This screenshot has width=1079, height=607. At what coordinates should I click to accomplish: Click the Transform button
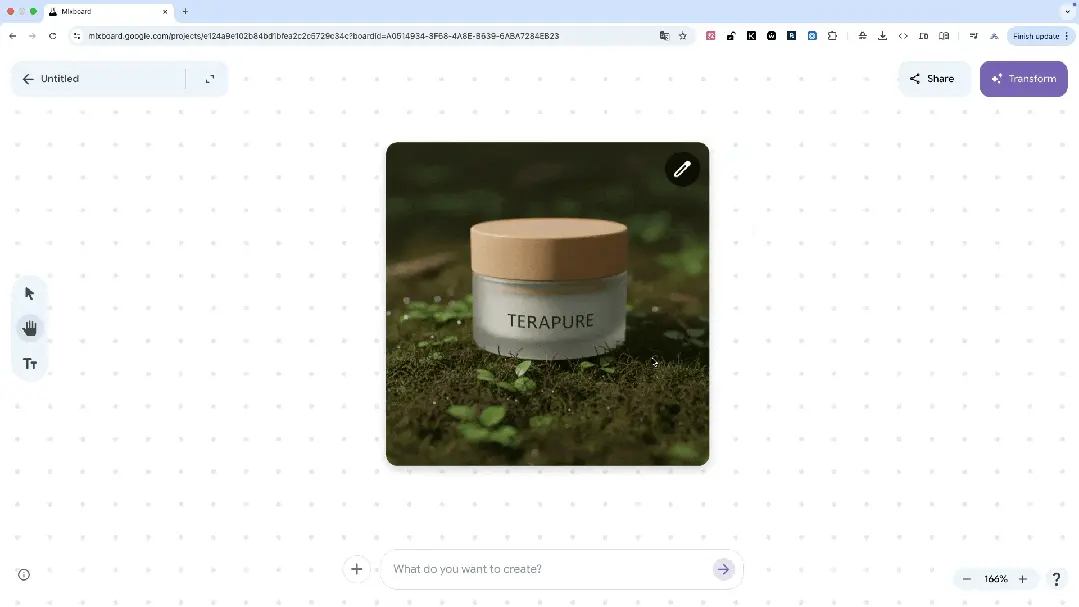1023,79
